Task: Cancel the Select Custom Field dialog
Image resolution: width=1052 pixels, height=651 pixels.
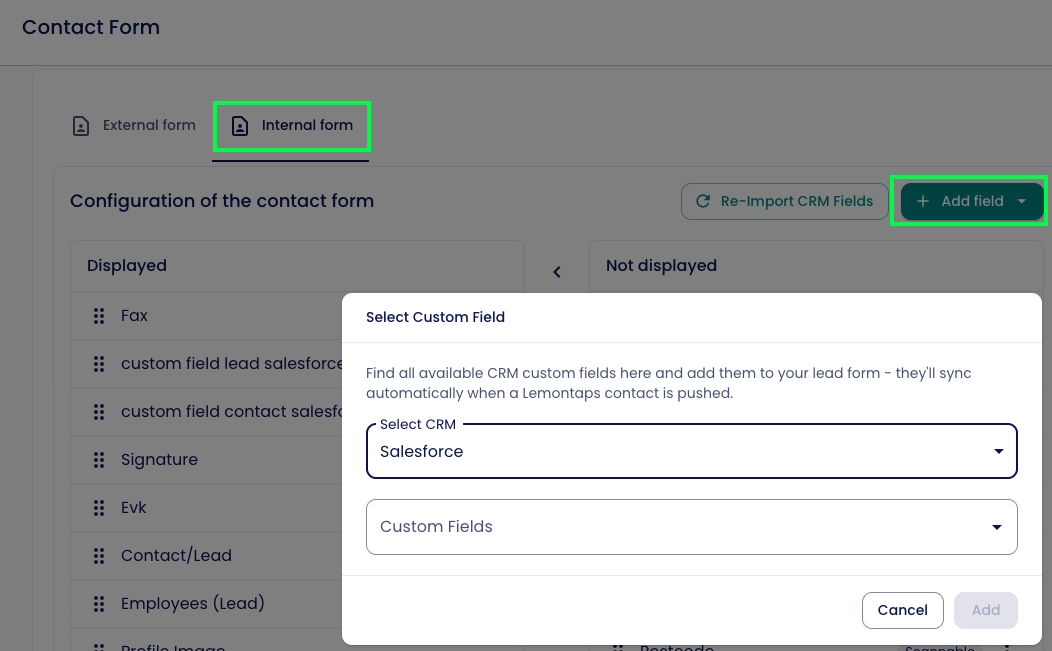Action: click(x=902, y=610)
